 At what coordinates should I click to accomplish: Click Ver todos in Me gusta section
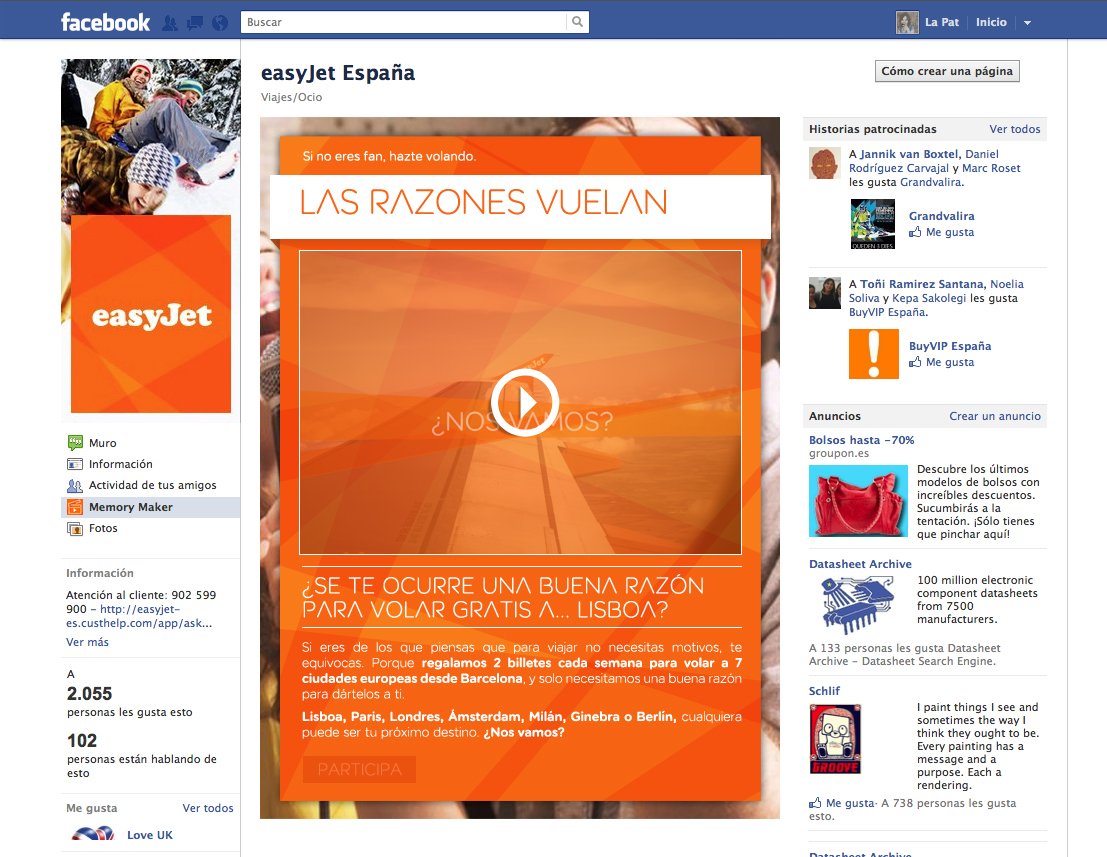click(x=208, y=808)
